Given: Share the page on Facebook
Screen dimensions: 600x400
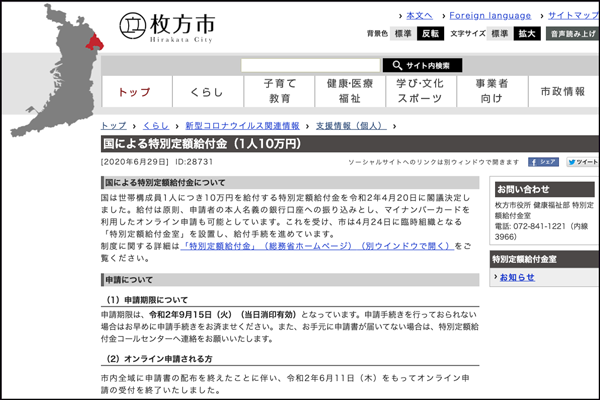Looking at the screenshot, I should pyautogui.click(x=543, y=161).
